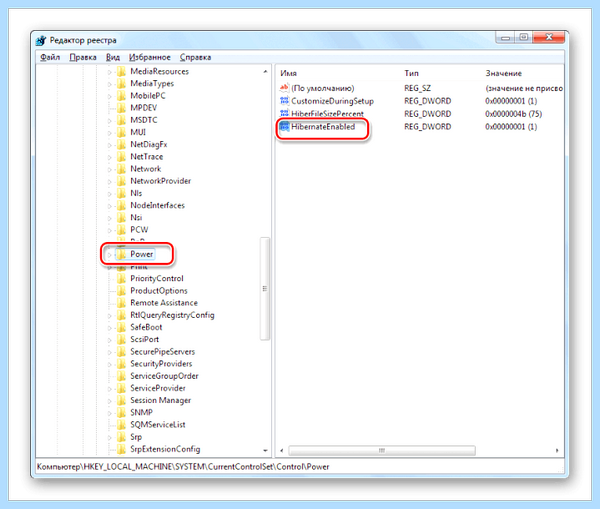Select the SecurityProviders key
Image resolution: width=600 pixels, height=509 pixels.
(161, 364)
